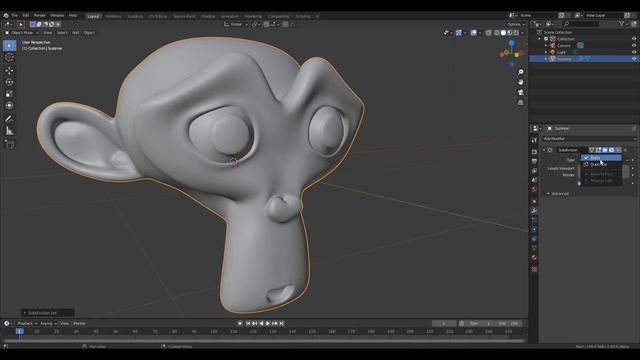Click the current frame number field
Image resolution: width=640 pixels, height=360 pixels.
(444, 323)
